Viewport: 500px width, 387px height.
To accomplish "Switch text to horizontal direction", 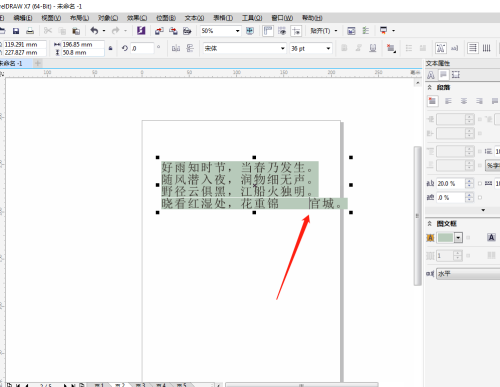I will coord(473,48).
